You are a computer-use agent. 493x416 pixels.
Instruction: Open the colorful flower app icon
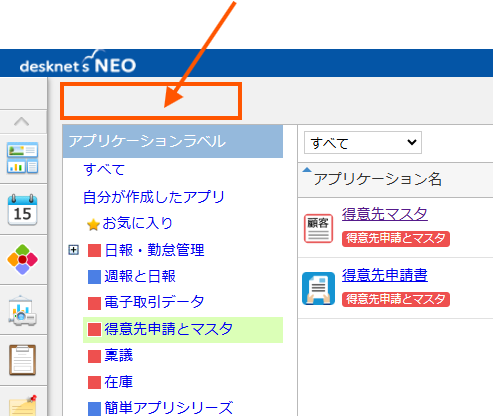(22, 259)
